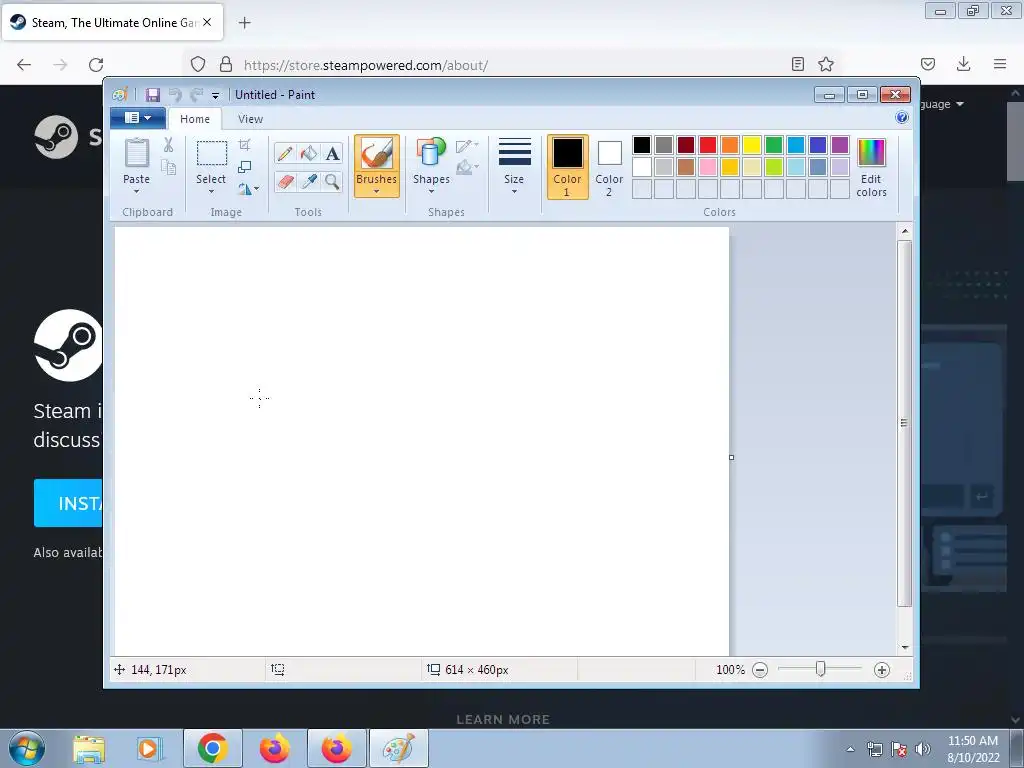Click the Install Steam button
Viewport: 1024px width, 768px height.
click(68, 503)
